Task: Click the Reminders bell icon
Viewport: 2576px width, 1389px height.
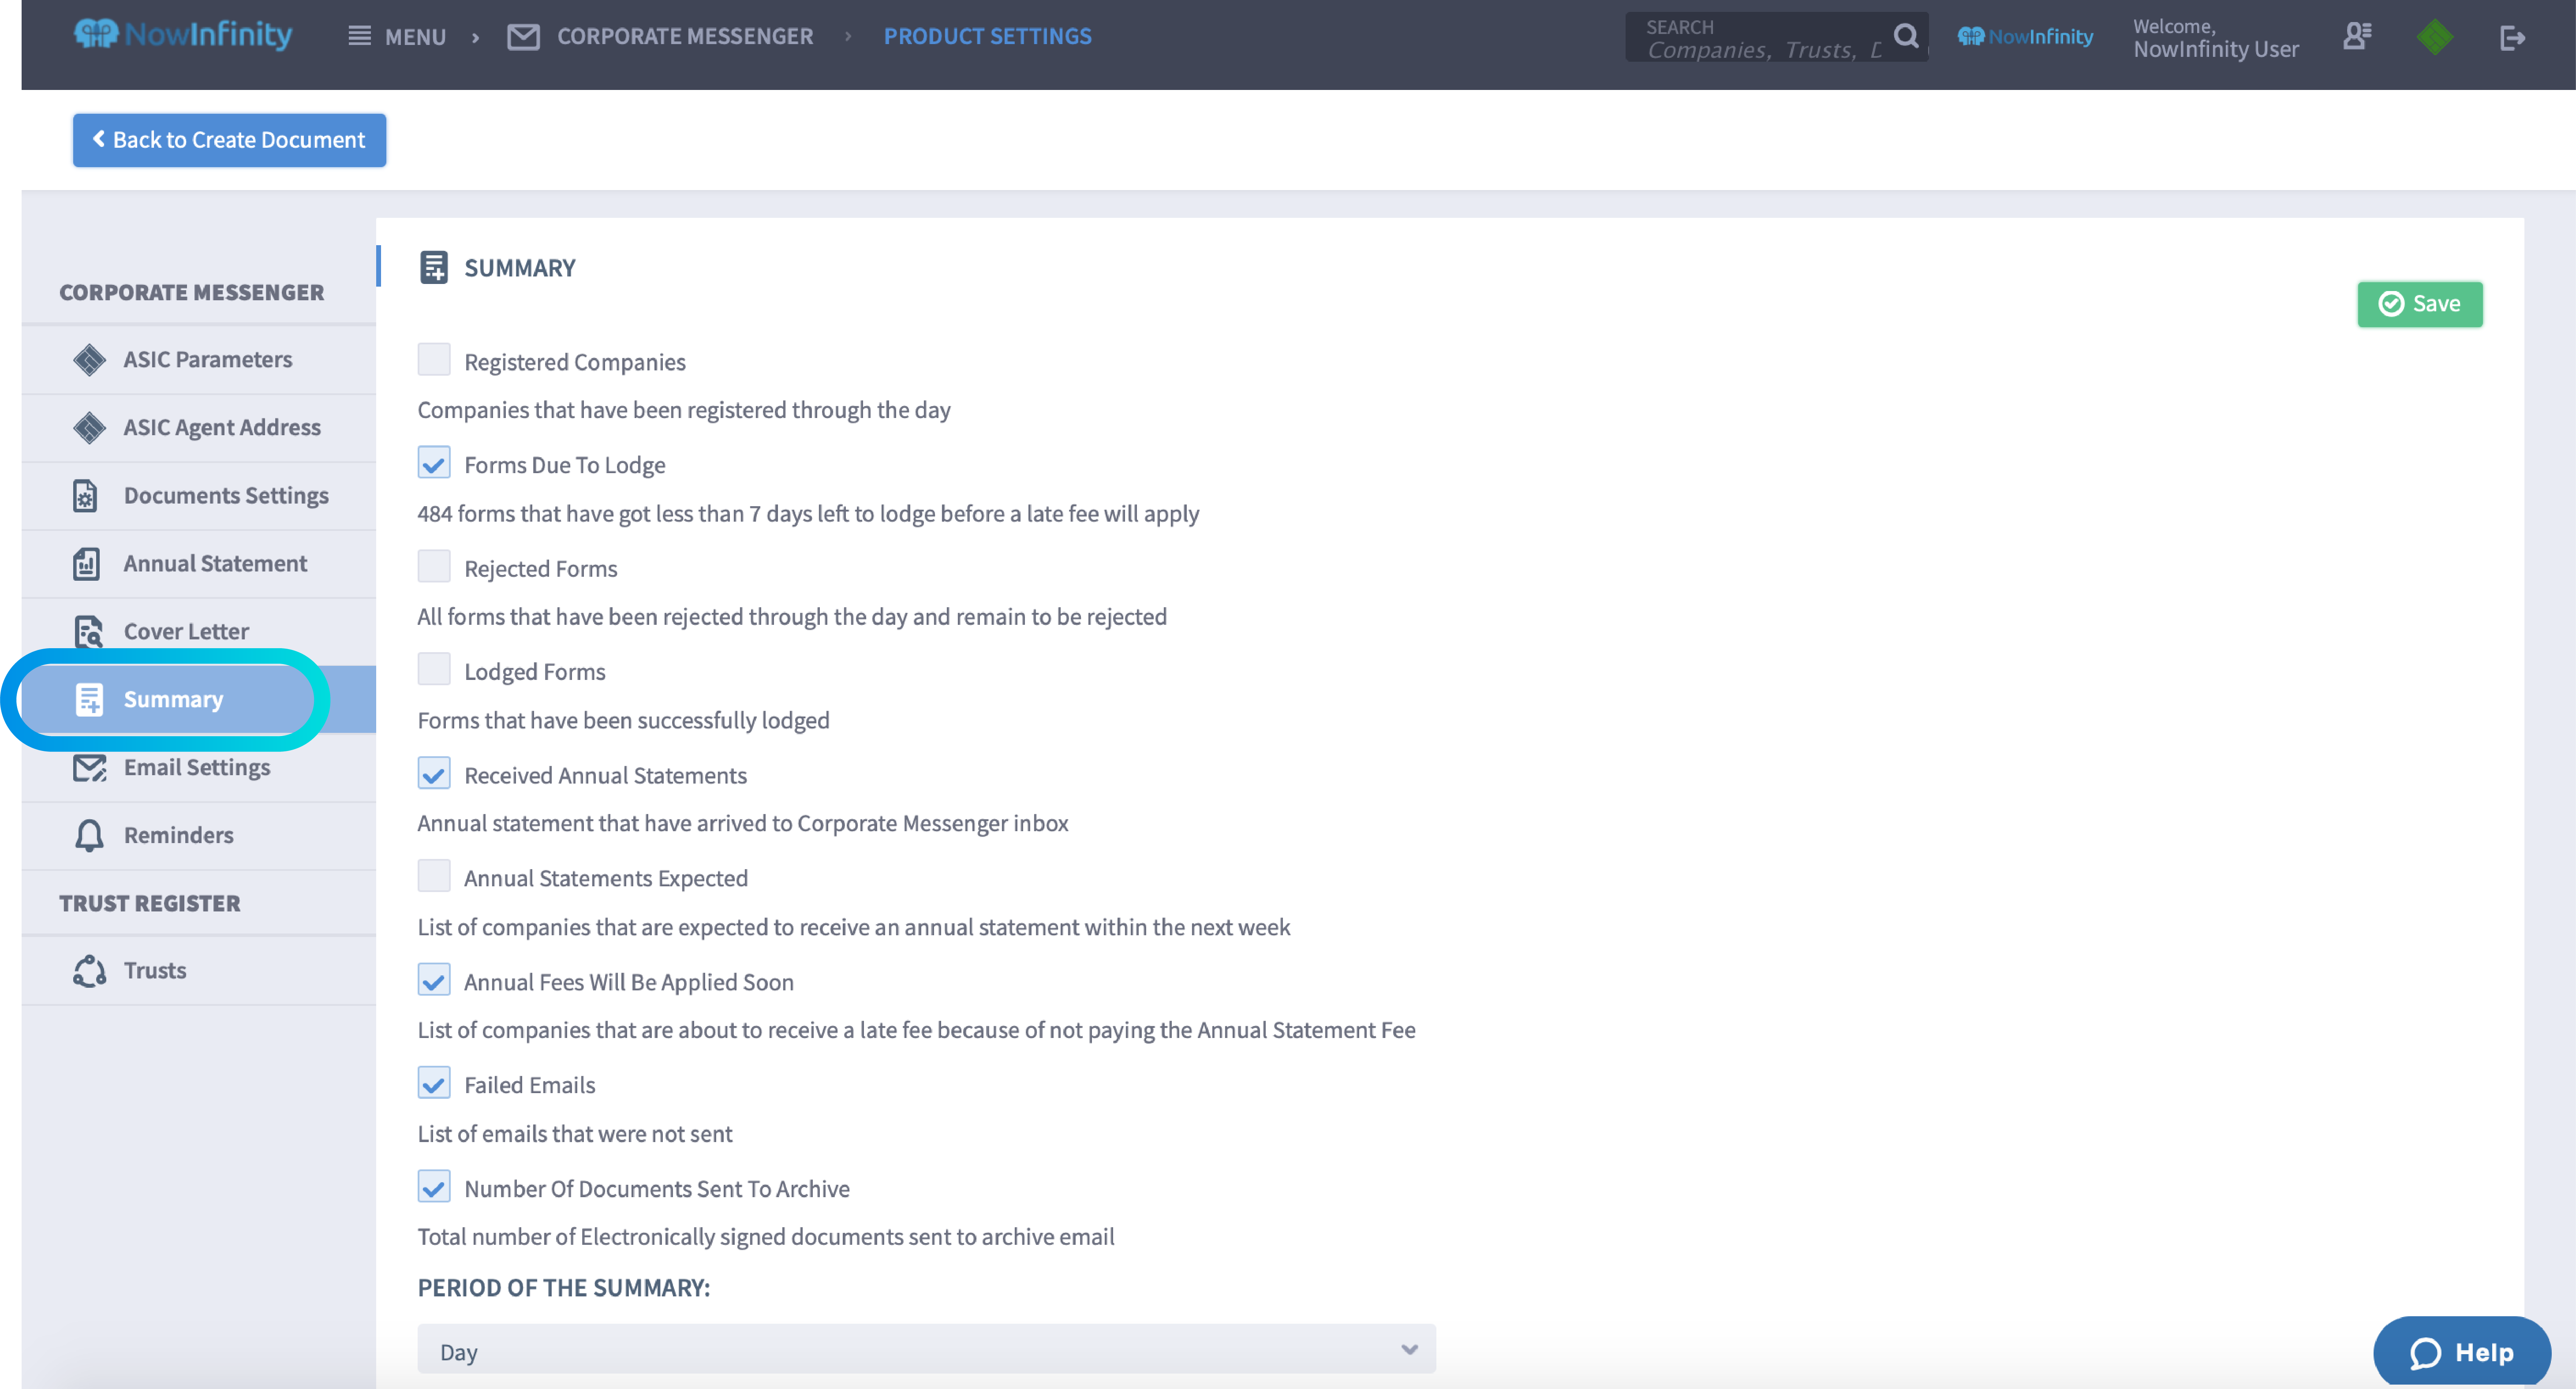Action: pos(89,835)
